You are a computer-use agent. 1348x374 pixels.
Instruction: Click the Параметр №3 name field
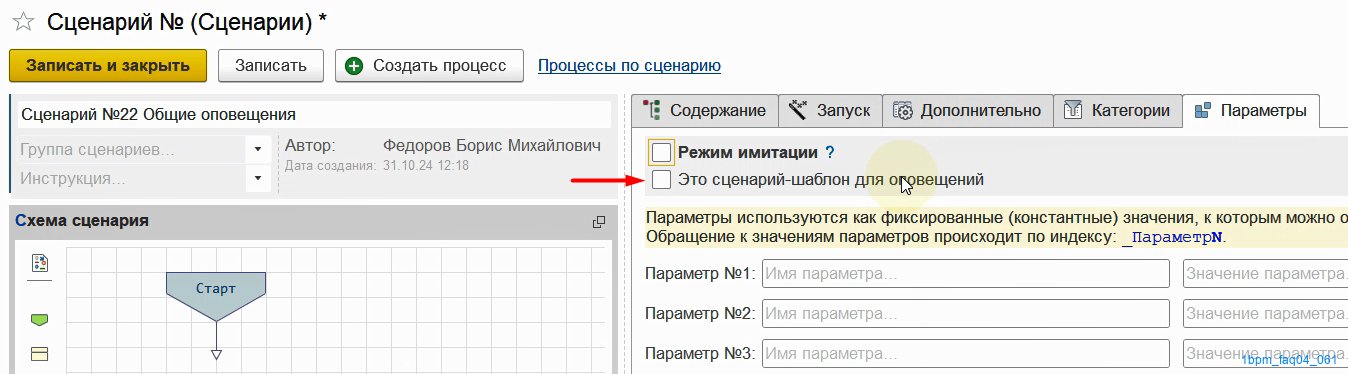[x=965, y=354]
